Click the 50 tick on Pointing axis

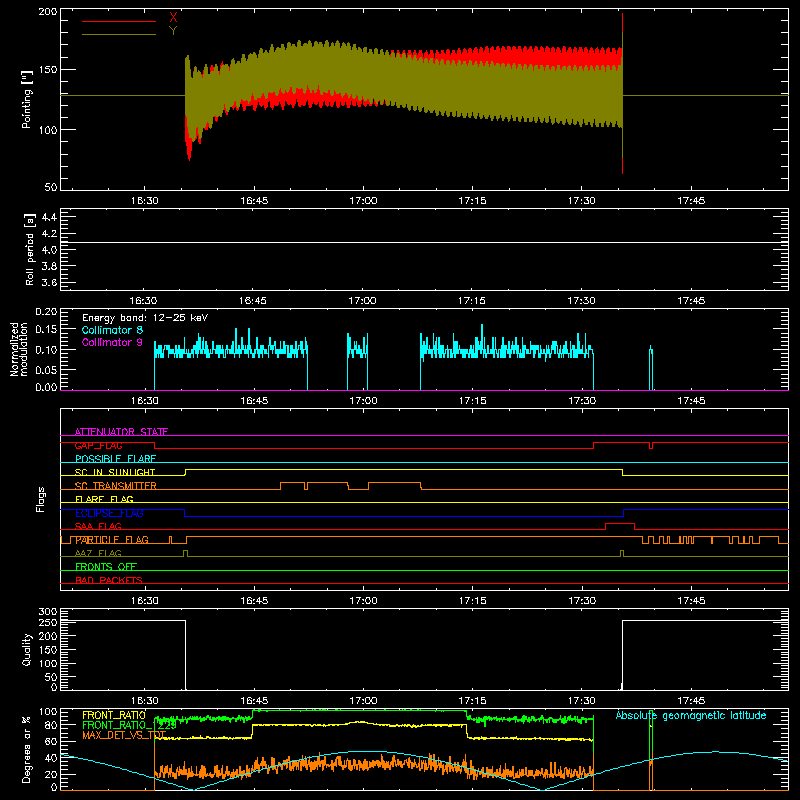pos(51,187)
